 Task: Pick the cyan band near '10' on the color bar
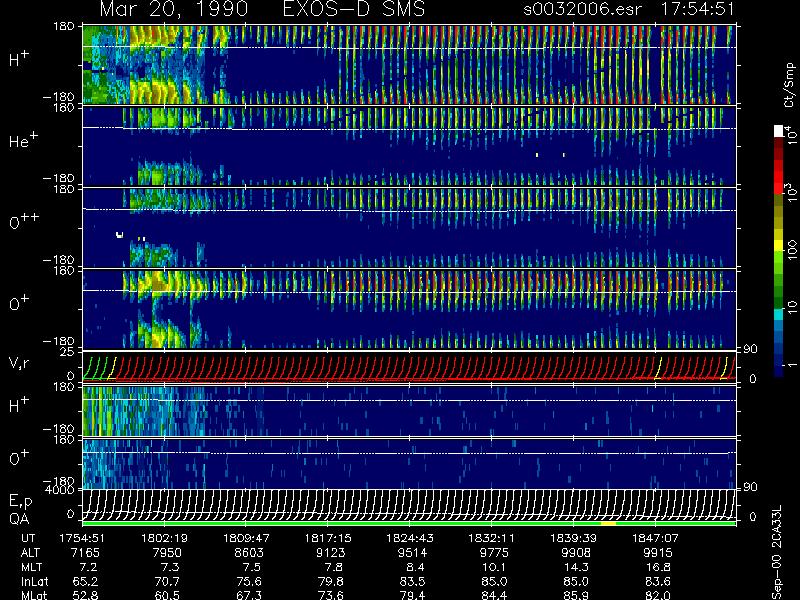779,314
